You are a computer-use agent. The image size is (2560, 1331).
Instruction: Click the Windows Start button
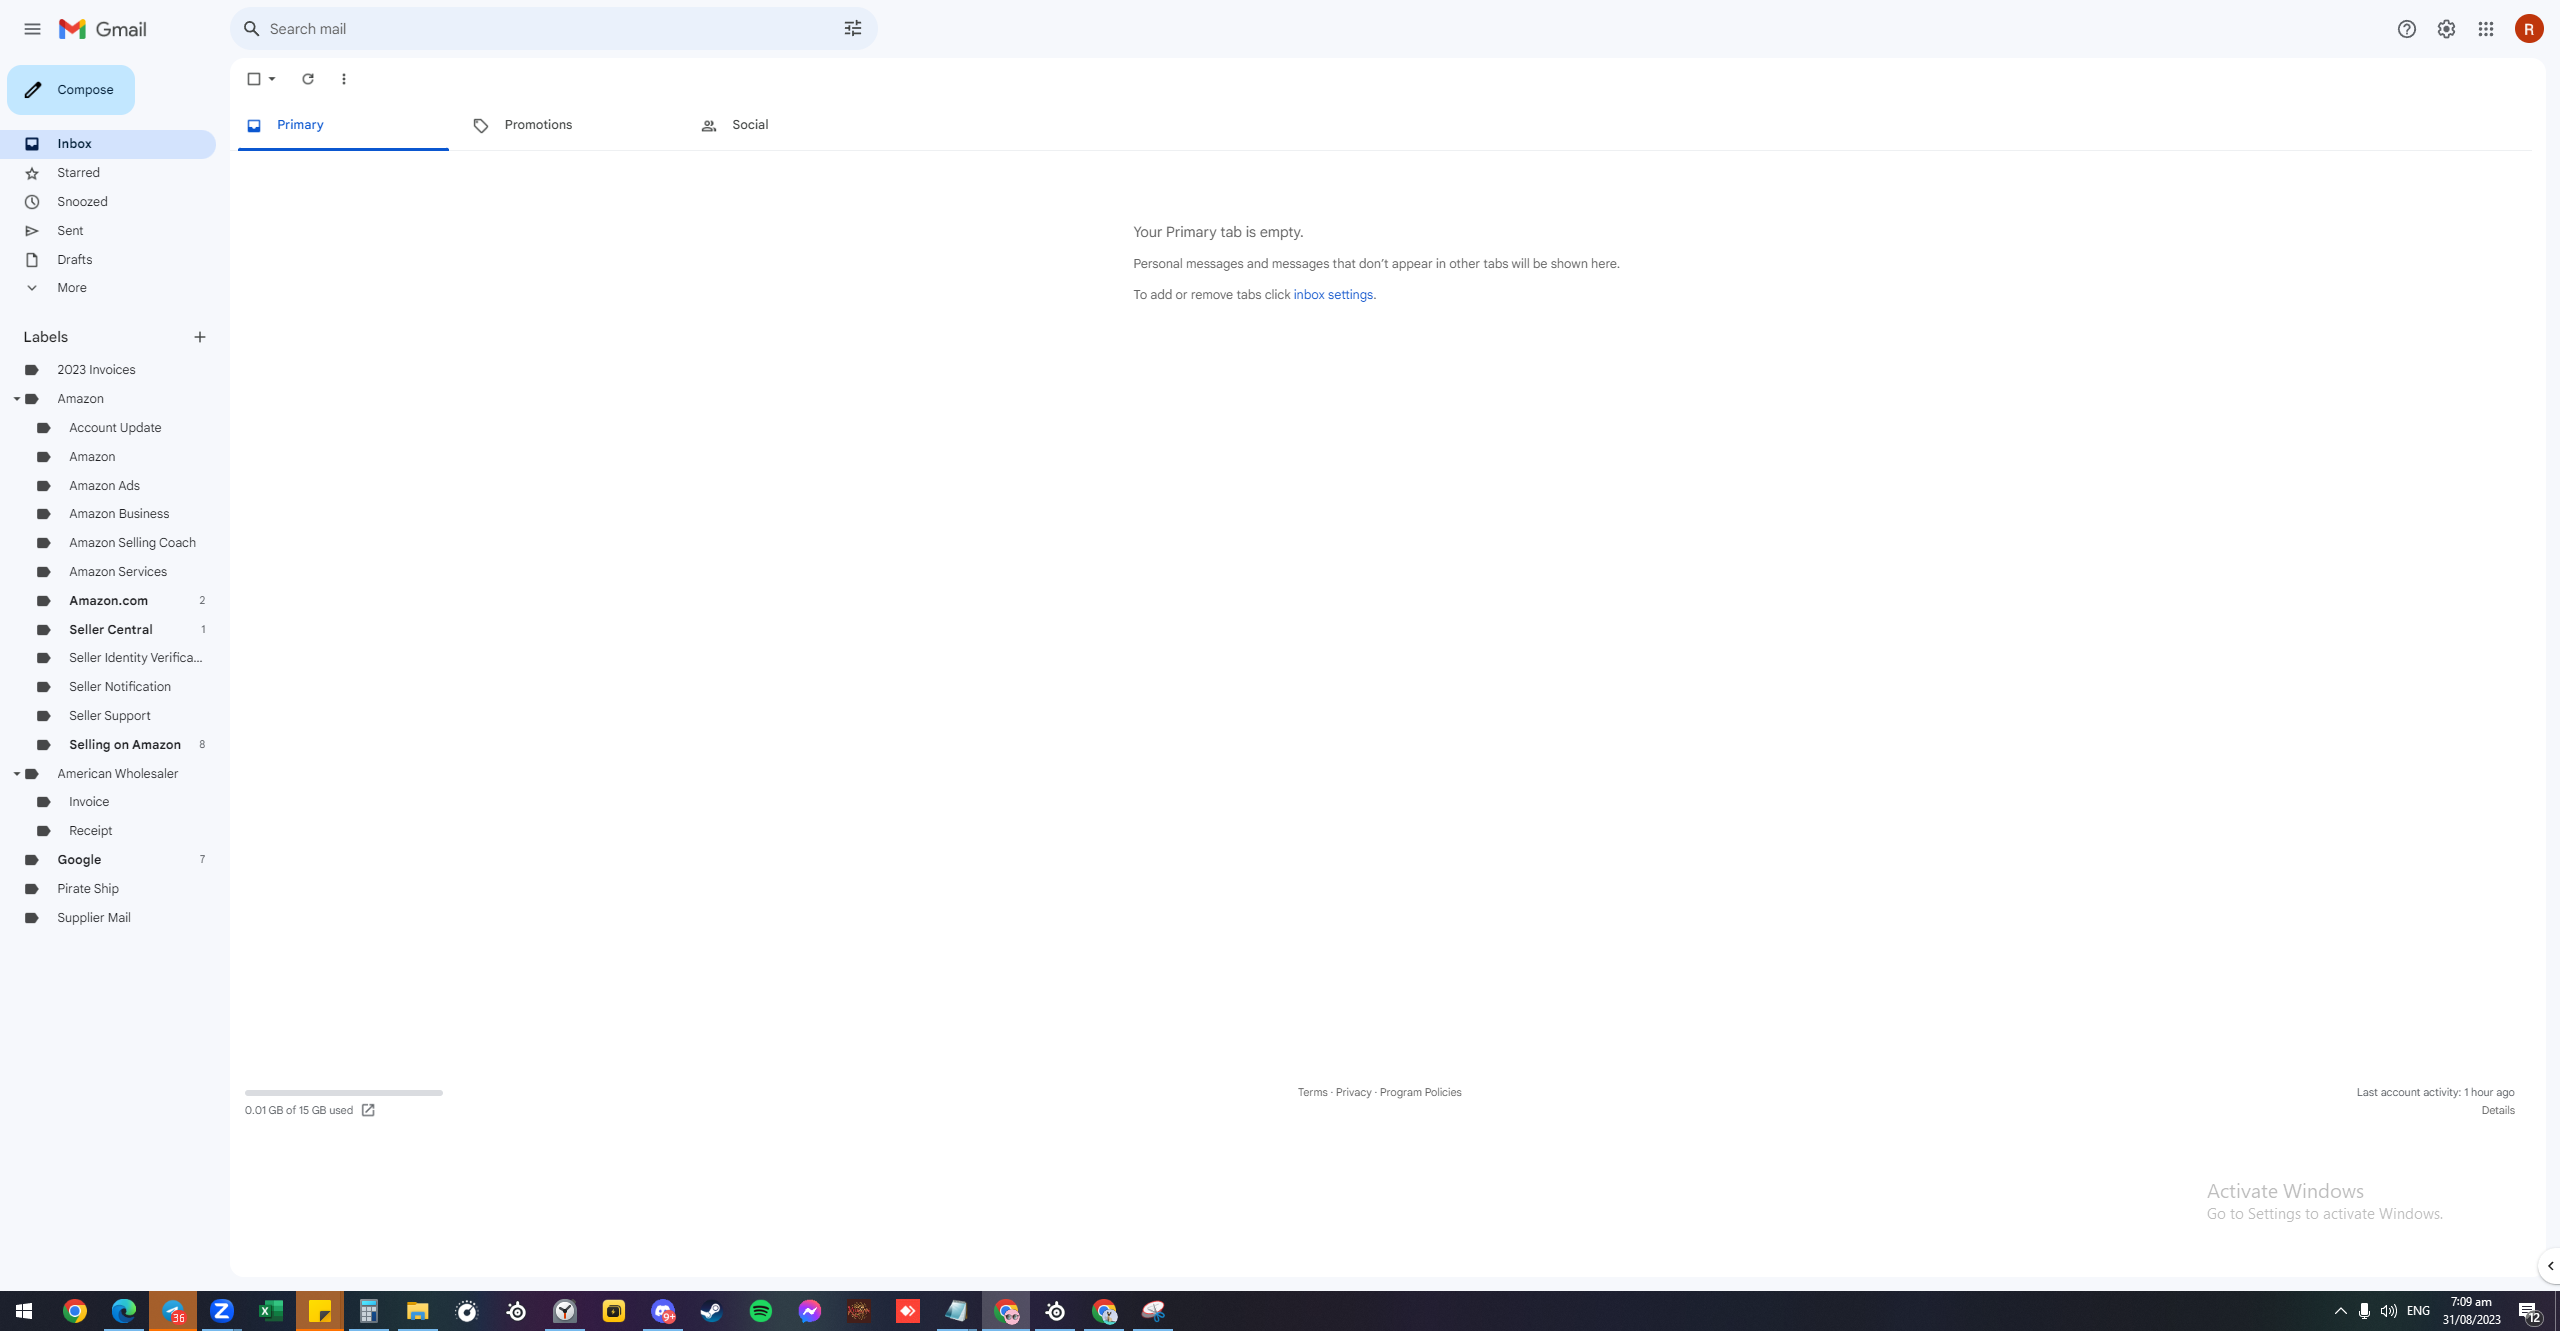(24, 1311)
